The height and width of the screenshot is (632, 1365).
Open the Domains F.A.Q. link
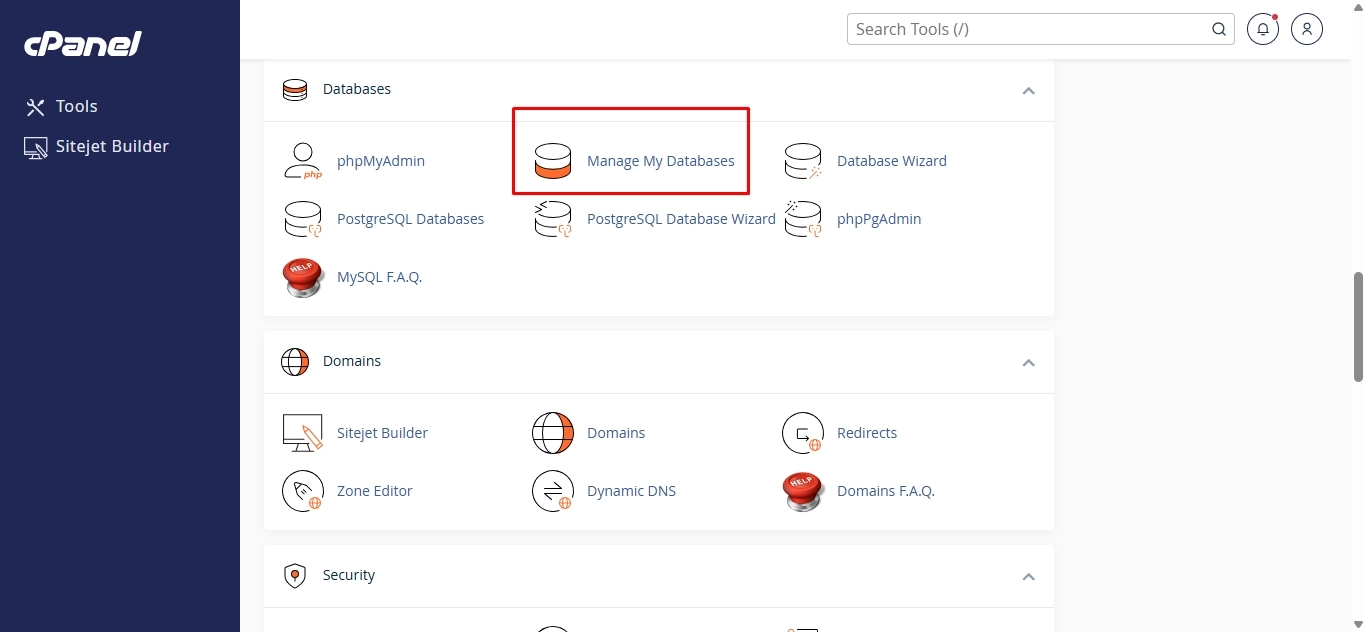click(x=886, y=491)
